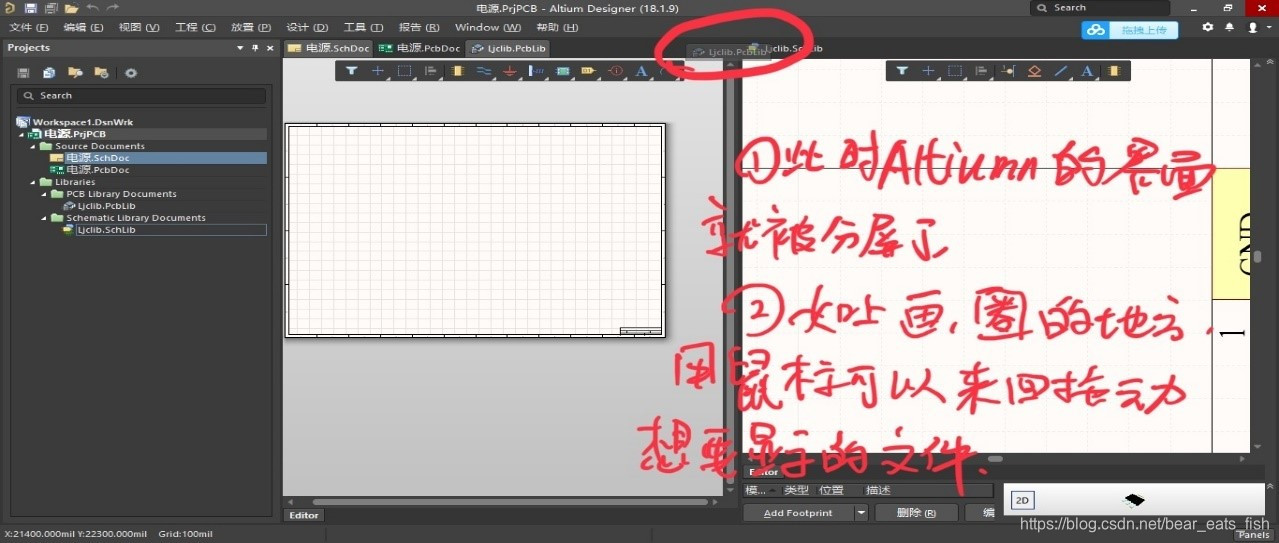Open the 视图 (V) menu
Image resolution: width=1279 pixels, height=543 pixels.
point(138,27)
